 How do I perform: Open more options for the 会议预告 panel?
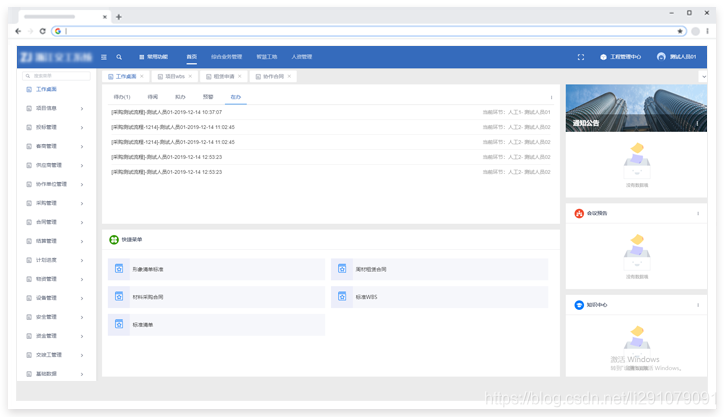pyautogui.click(x=698, y=213)
